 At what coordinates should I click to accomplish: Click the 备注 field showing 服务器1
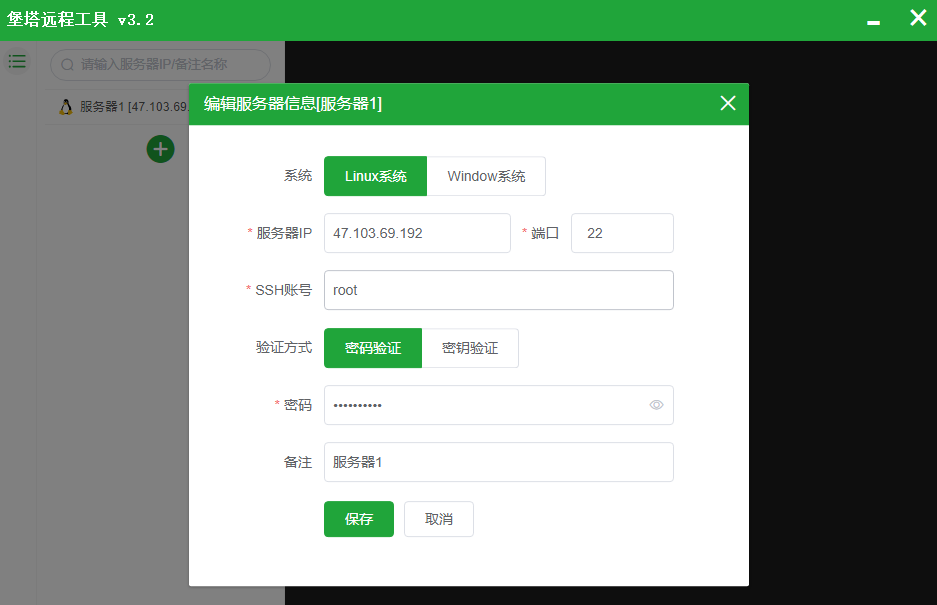click(x=498, y=461)
